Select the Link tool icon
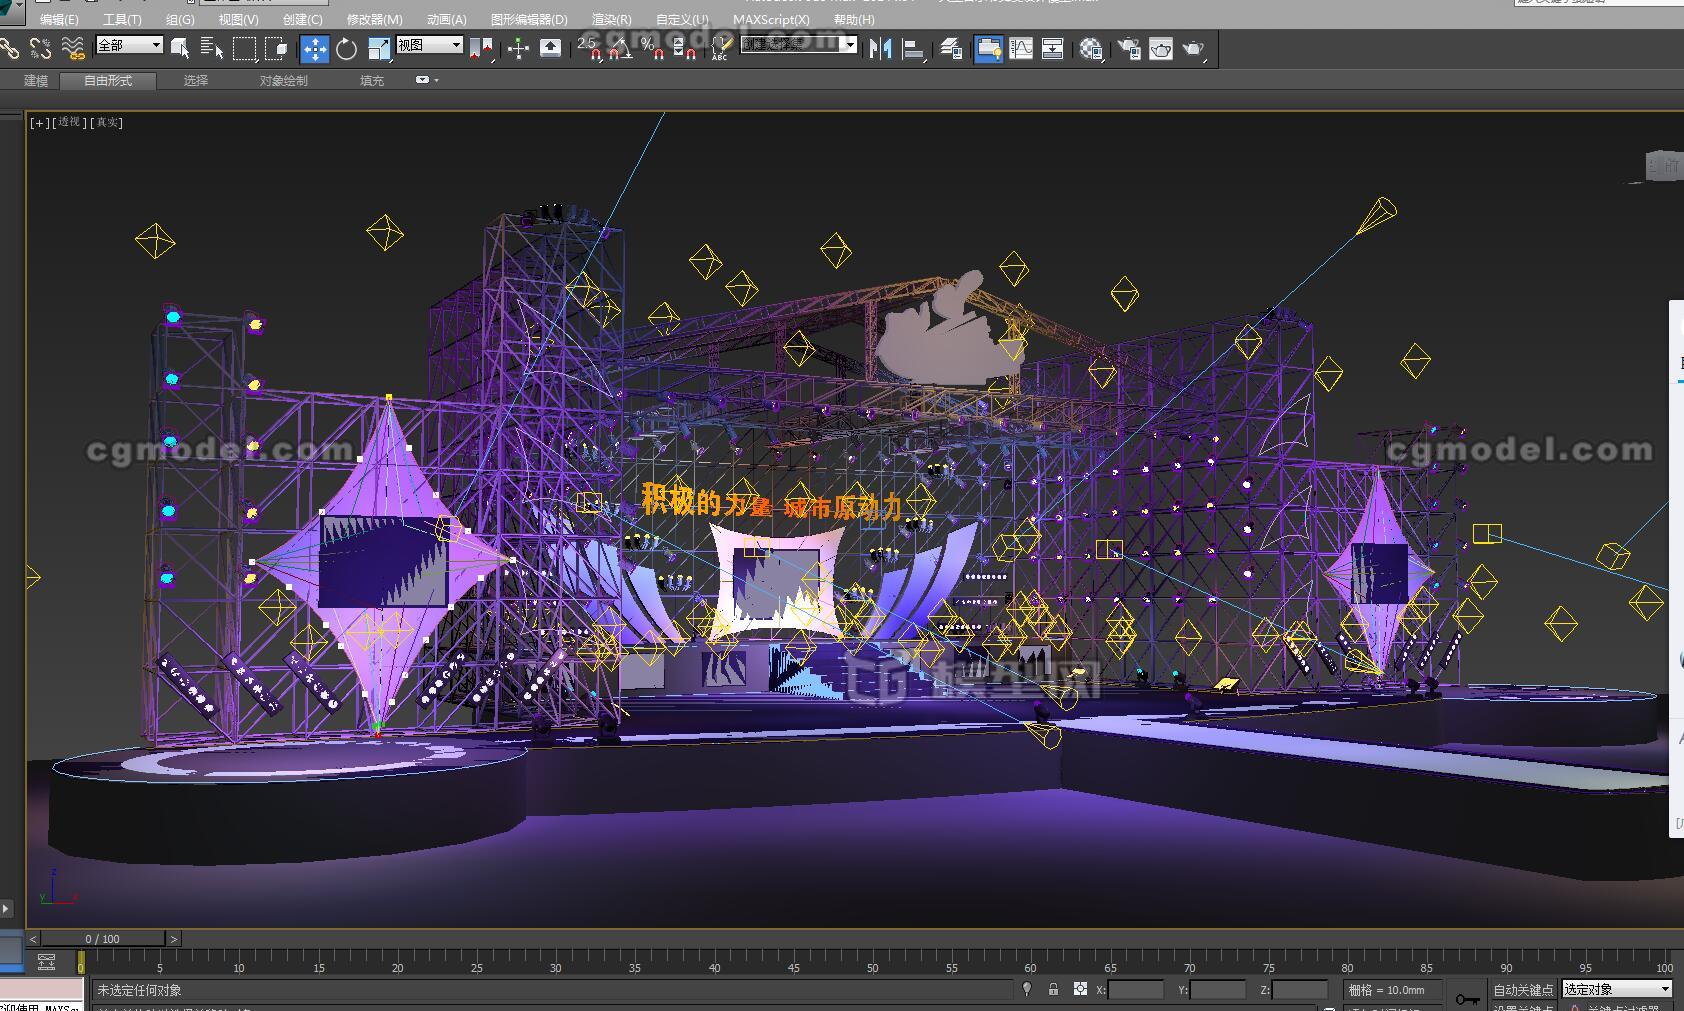The height and width of the screenshot is (1011, 1684). (9, 48)
